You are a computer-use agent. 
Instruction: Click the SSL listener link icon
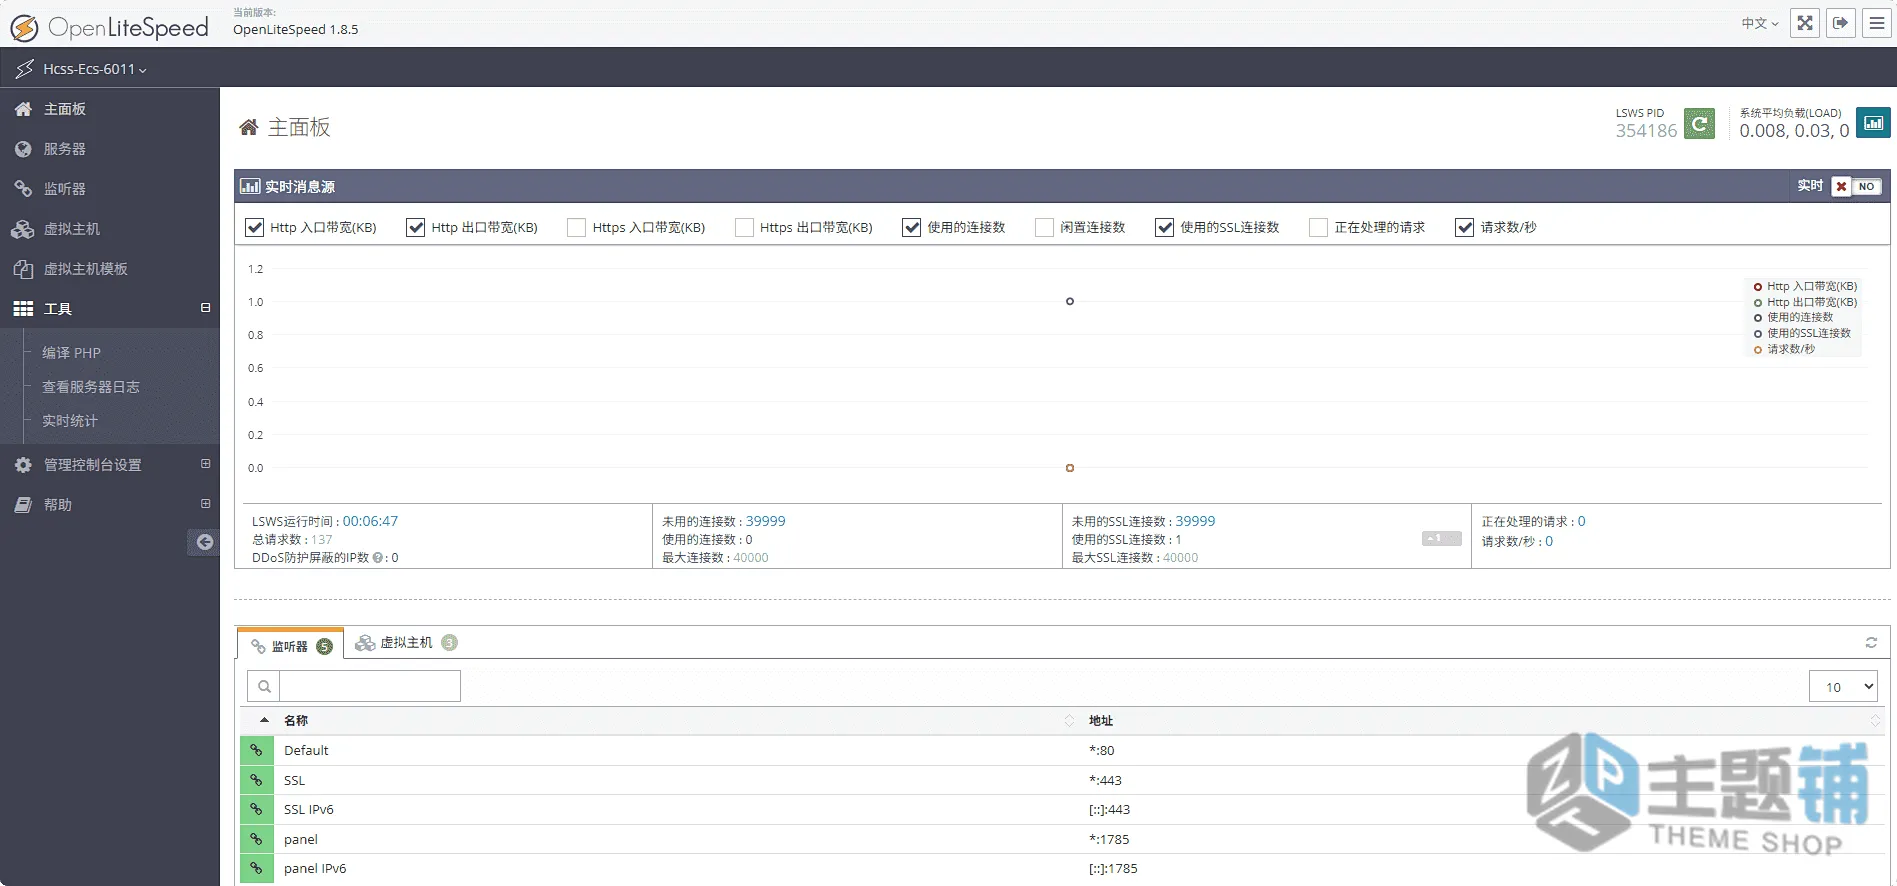coord(257,780)
